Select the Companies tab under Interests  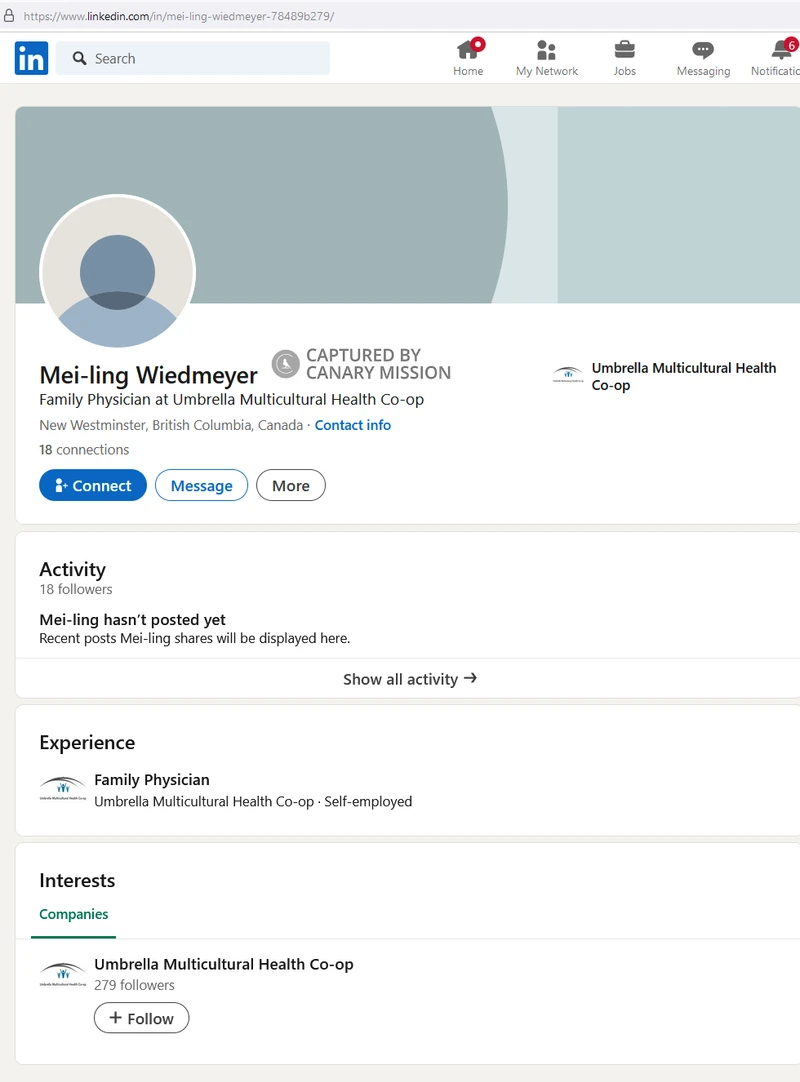(74, 914)
